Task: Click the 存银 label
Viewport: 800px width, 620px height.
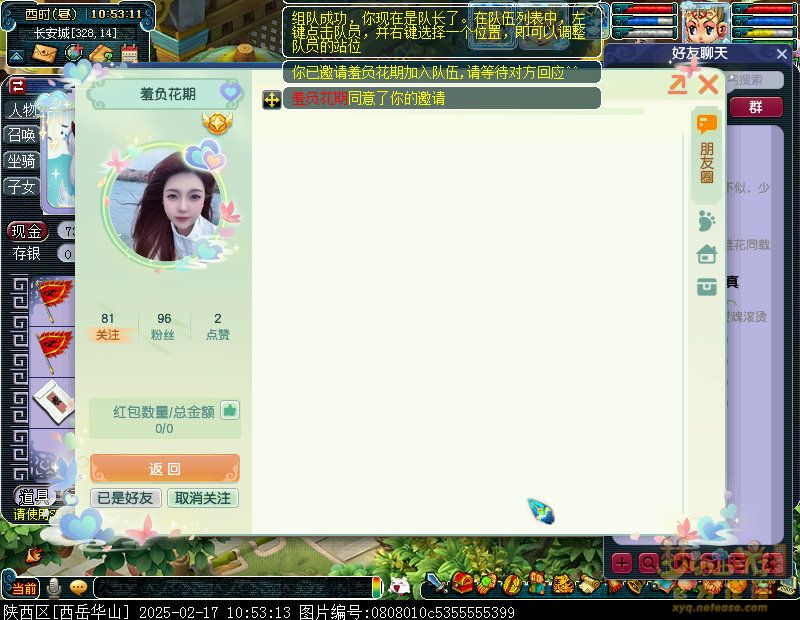Action: pyautogui.click(x=27, y=254)
